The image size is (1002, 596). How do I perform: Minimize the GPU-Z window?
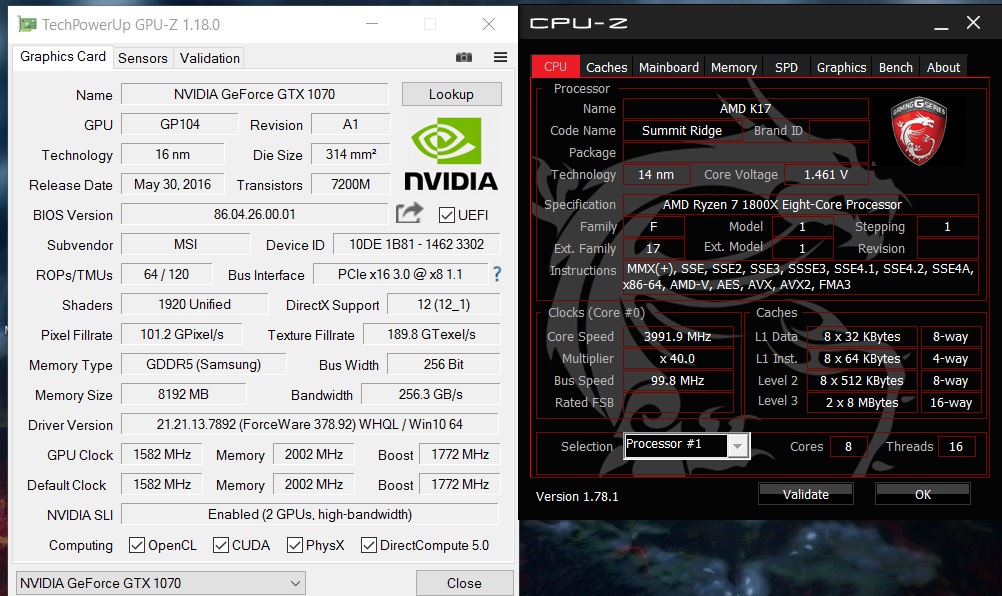(372, 24)
